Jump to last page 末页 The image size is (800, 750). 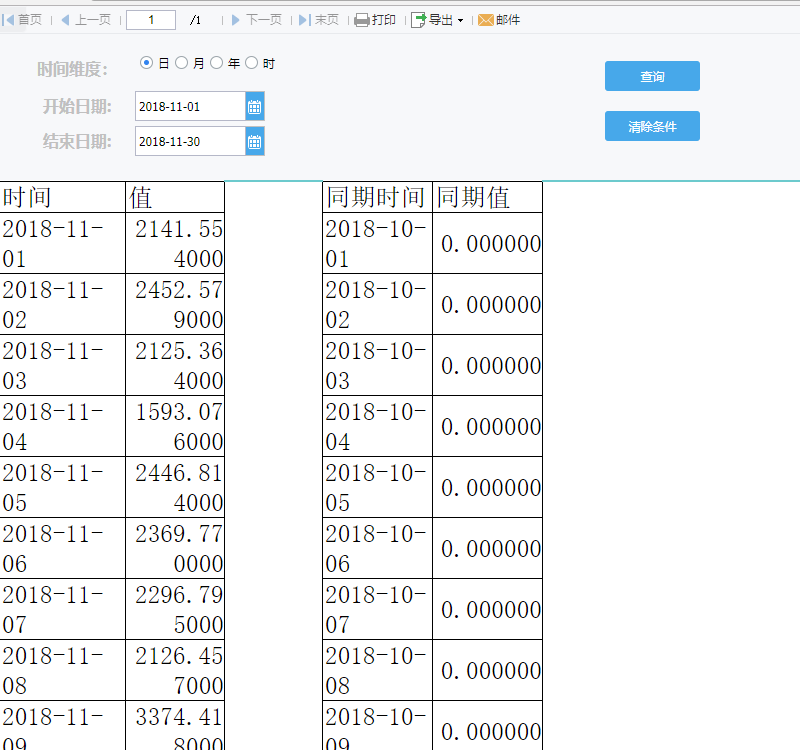pos(319,20)
